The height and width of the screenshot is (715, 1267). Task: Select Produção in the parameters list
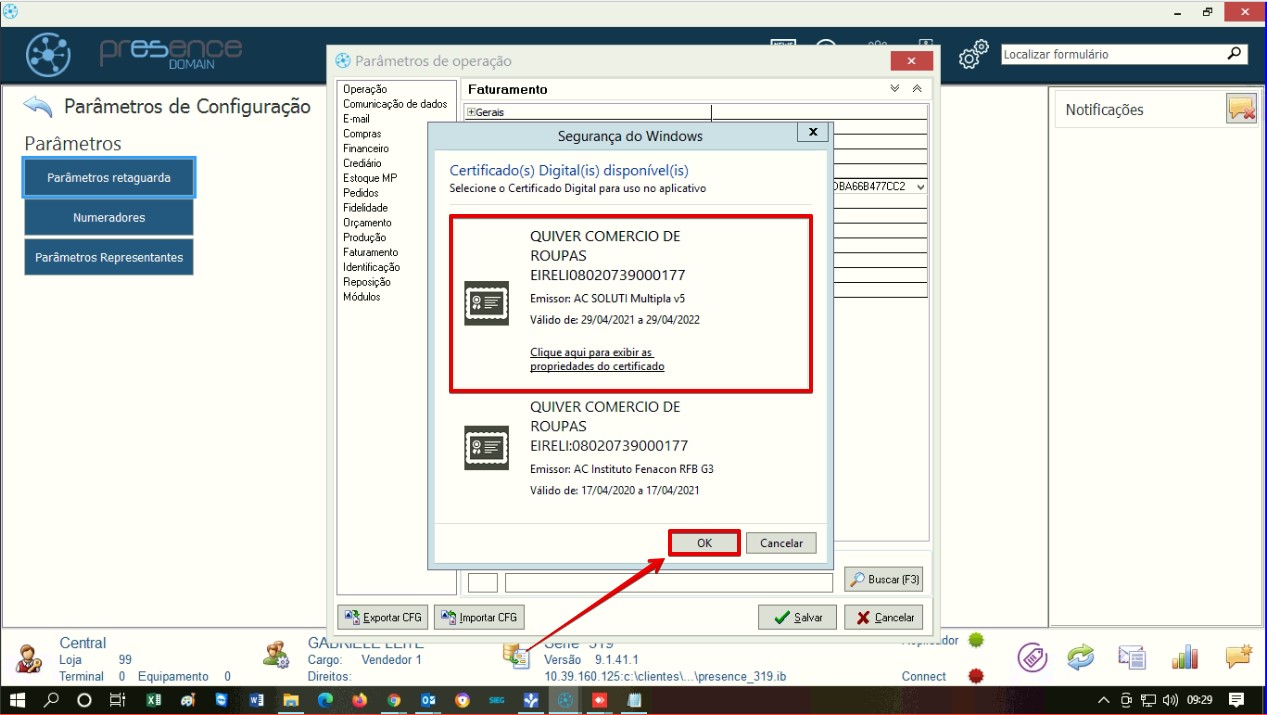(x=364, y=237)
